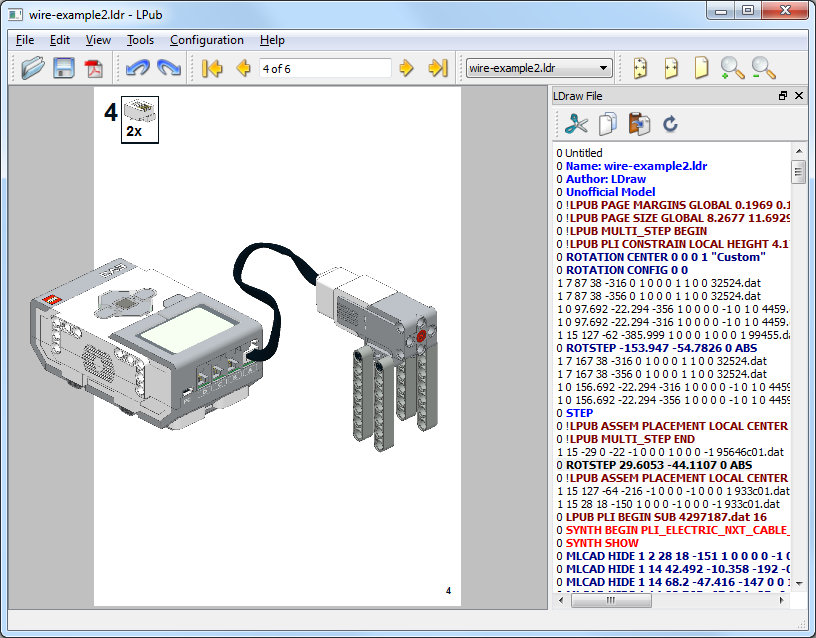Copy selected text in LDraw File panel
Image resolution: width=816 pixels, height=638 pixels.
608,124
